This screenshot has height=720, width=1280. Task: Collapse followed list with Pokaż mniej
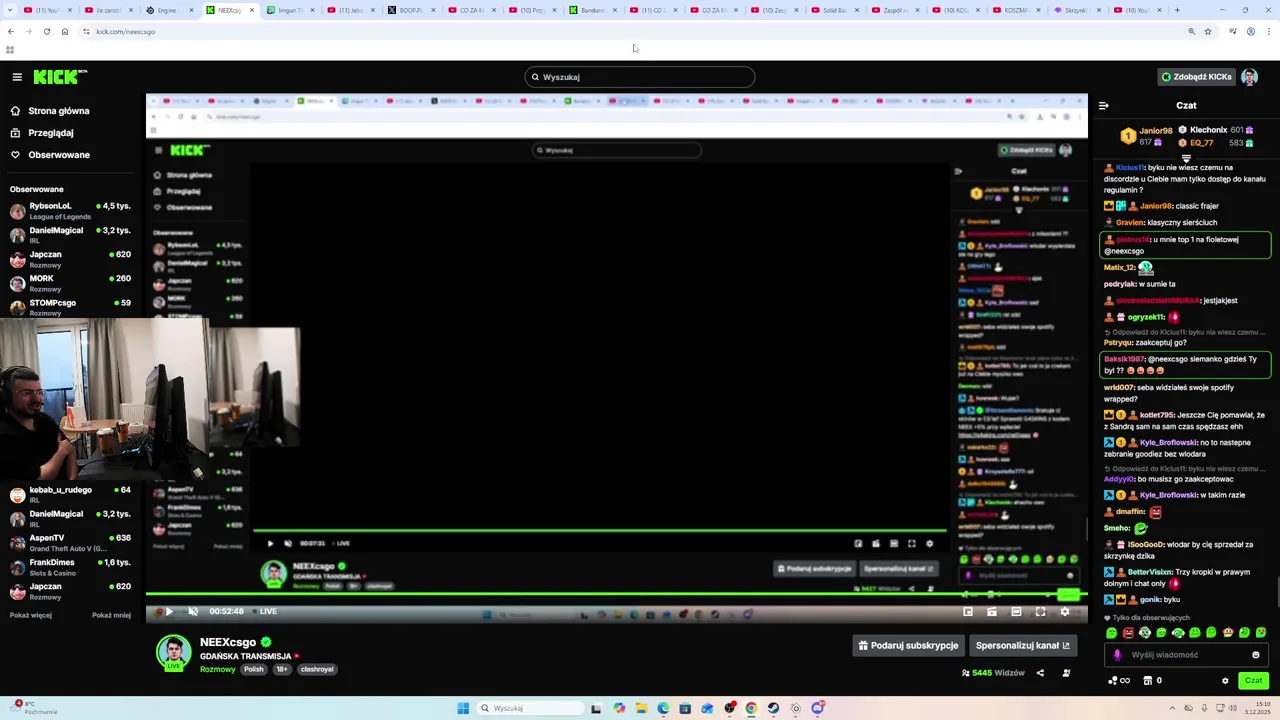click(x=111, y=615)
